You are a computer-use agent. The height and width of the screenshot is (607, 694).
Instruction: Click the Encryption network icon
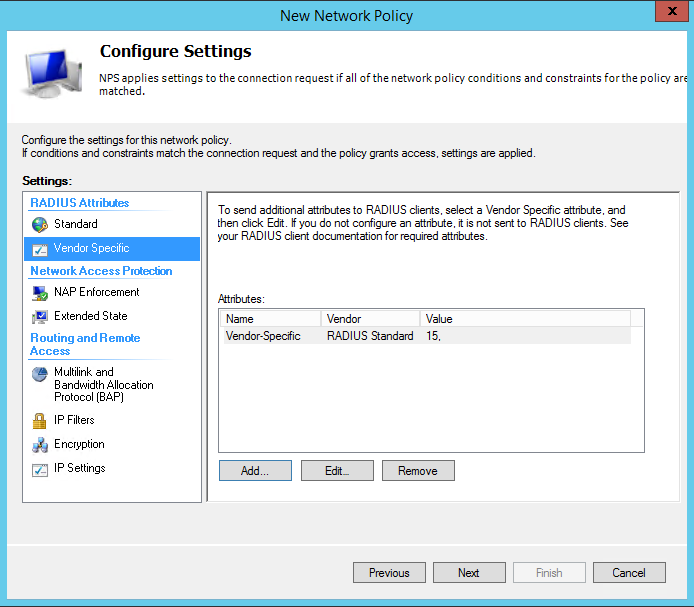pos(40,445)
